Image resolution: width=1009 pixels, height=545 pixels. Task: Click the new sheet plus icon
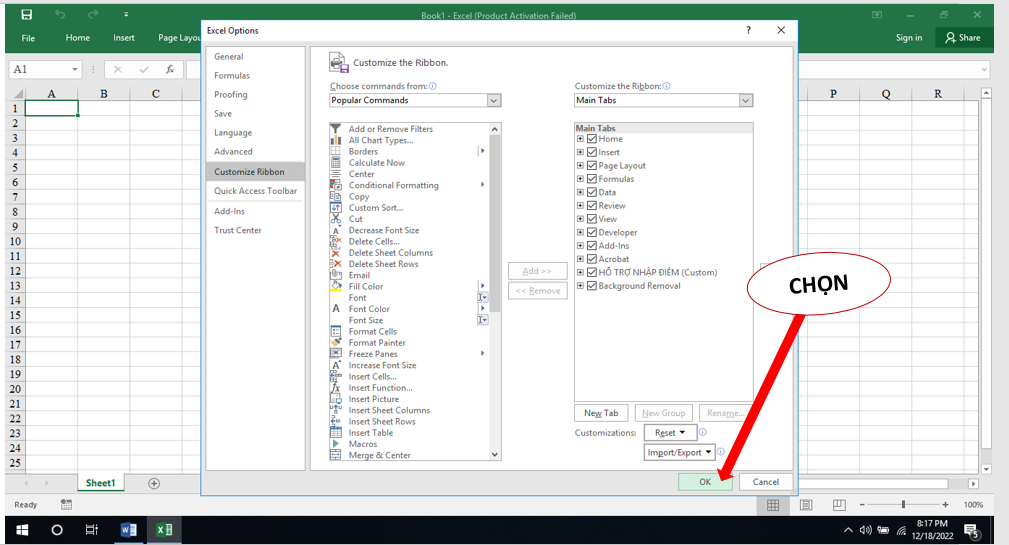pos(154,483)
